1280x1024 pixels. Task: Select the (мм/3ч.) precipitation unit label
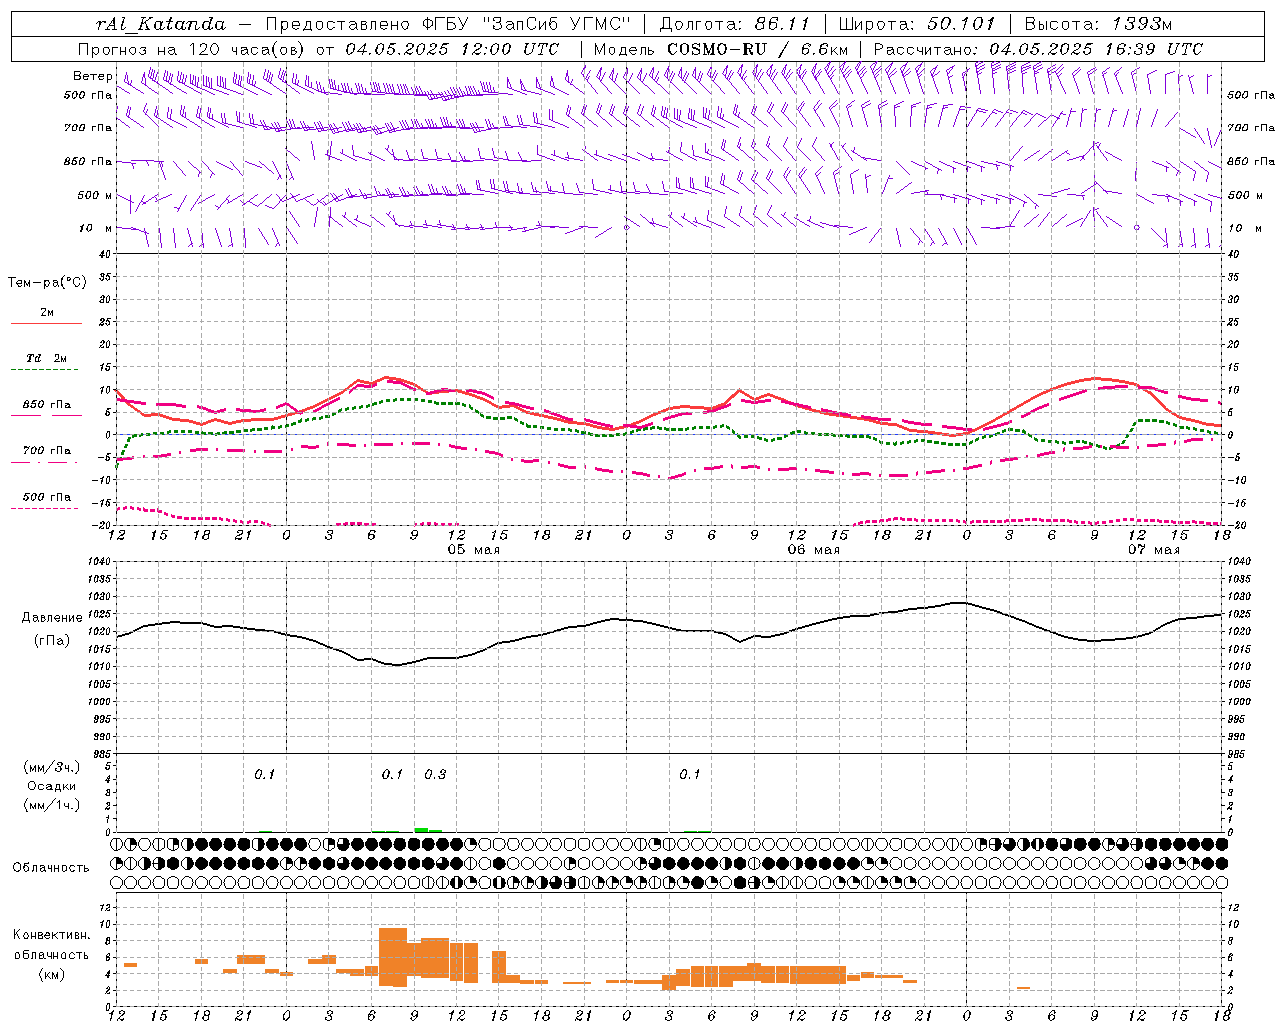52,767
